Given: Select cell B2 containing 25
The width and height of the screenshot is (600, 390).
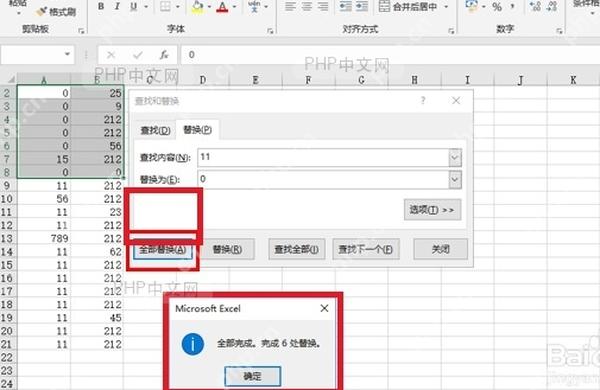Looking at the screenshot, I should coord(97,93).
